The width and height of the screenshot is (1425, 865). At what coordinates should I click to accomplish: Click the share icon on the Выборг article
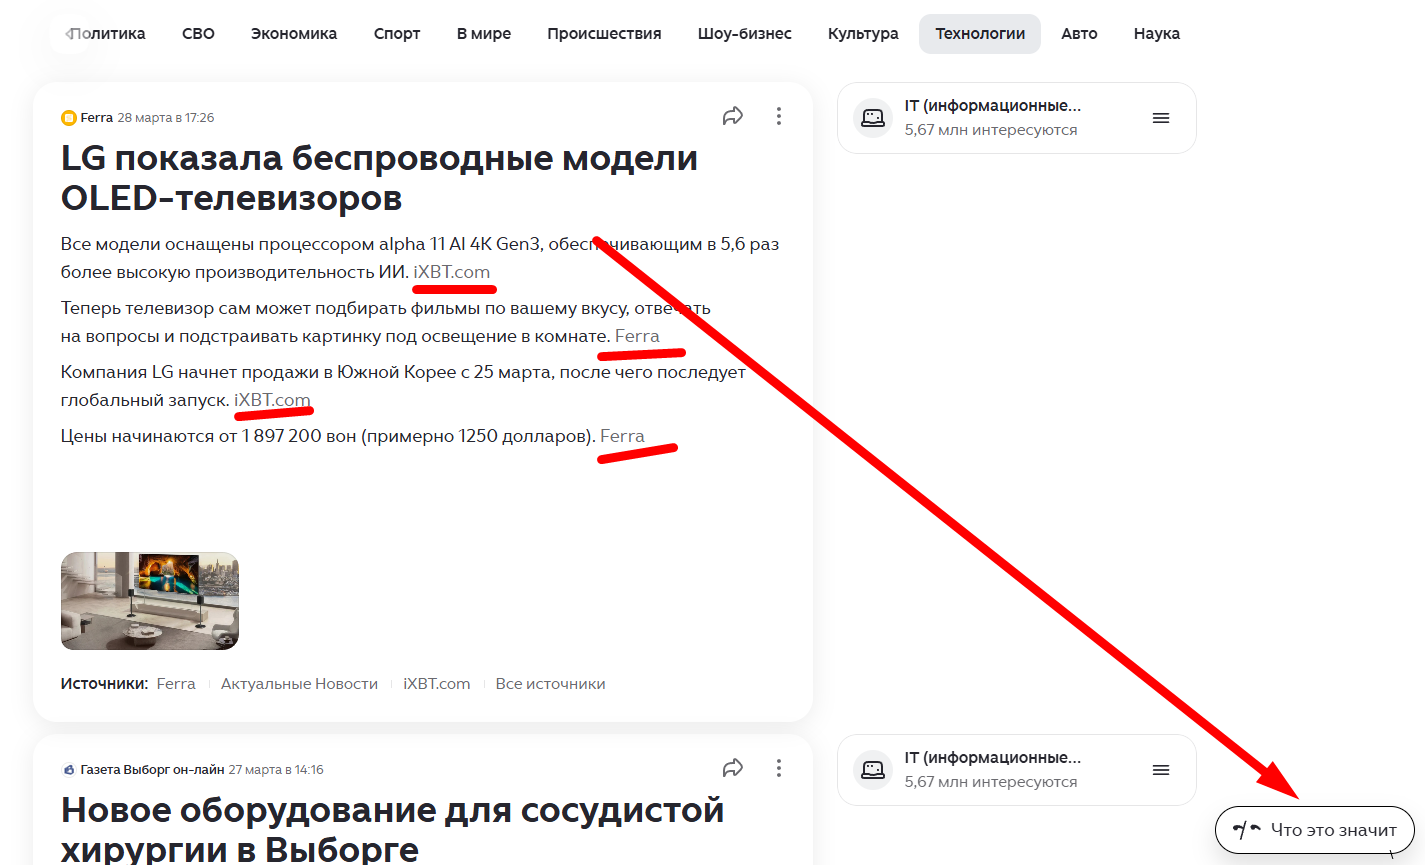coord(732,767)
